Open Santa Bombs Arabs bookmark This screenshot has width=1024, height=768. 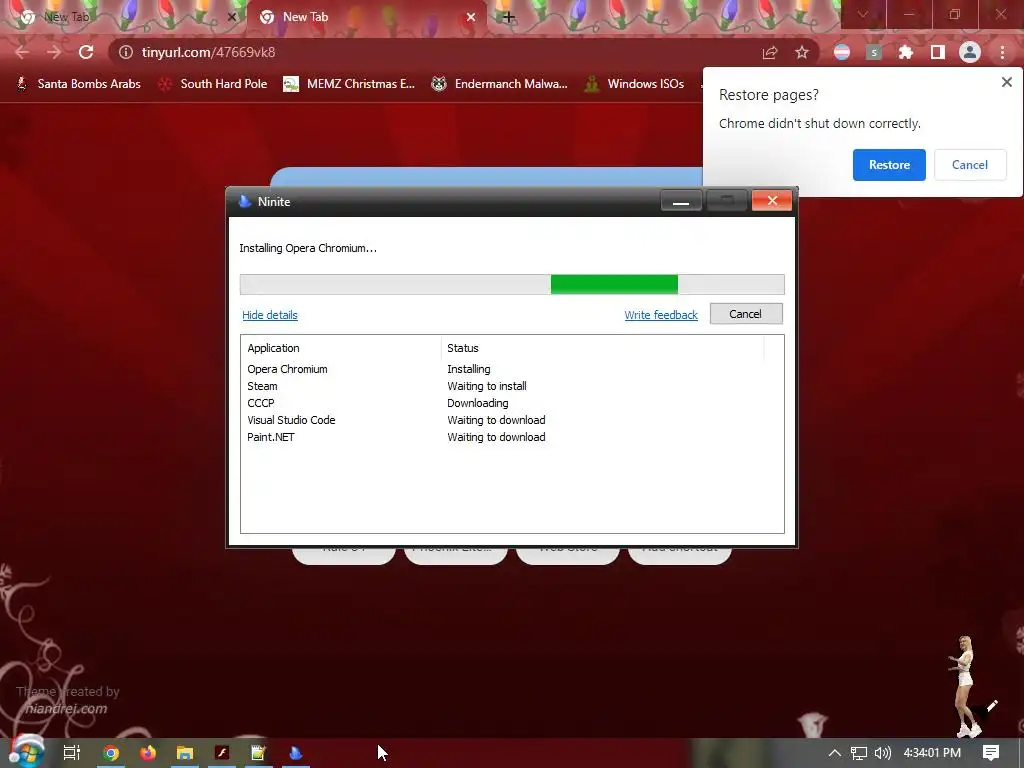pos(78,84)
